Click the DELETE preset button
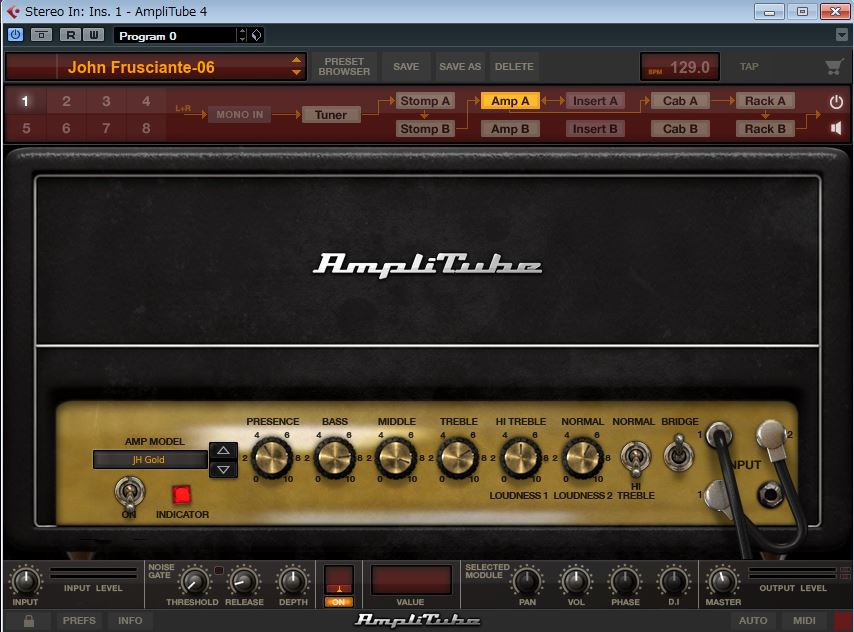Viewport: 854px width, 632px height. [514, 66]
